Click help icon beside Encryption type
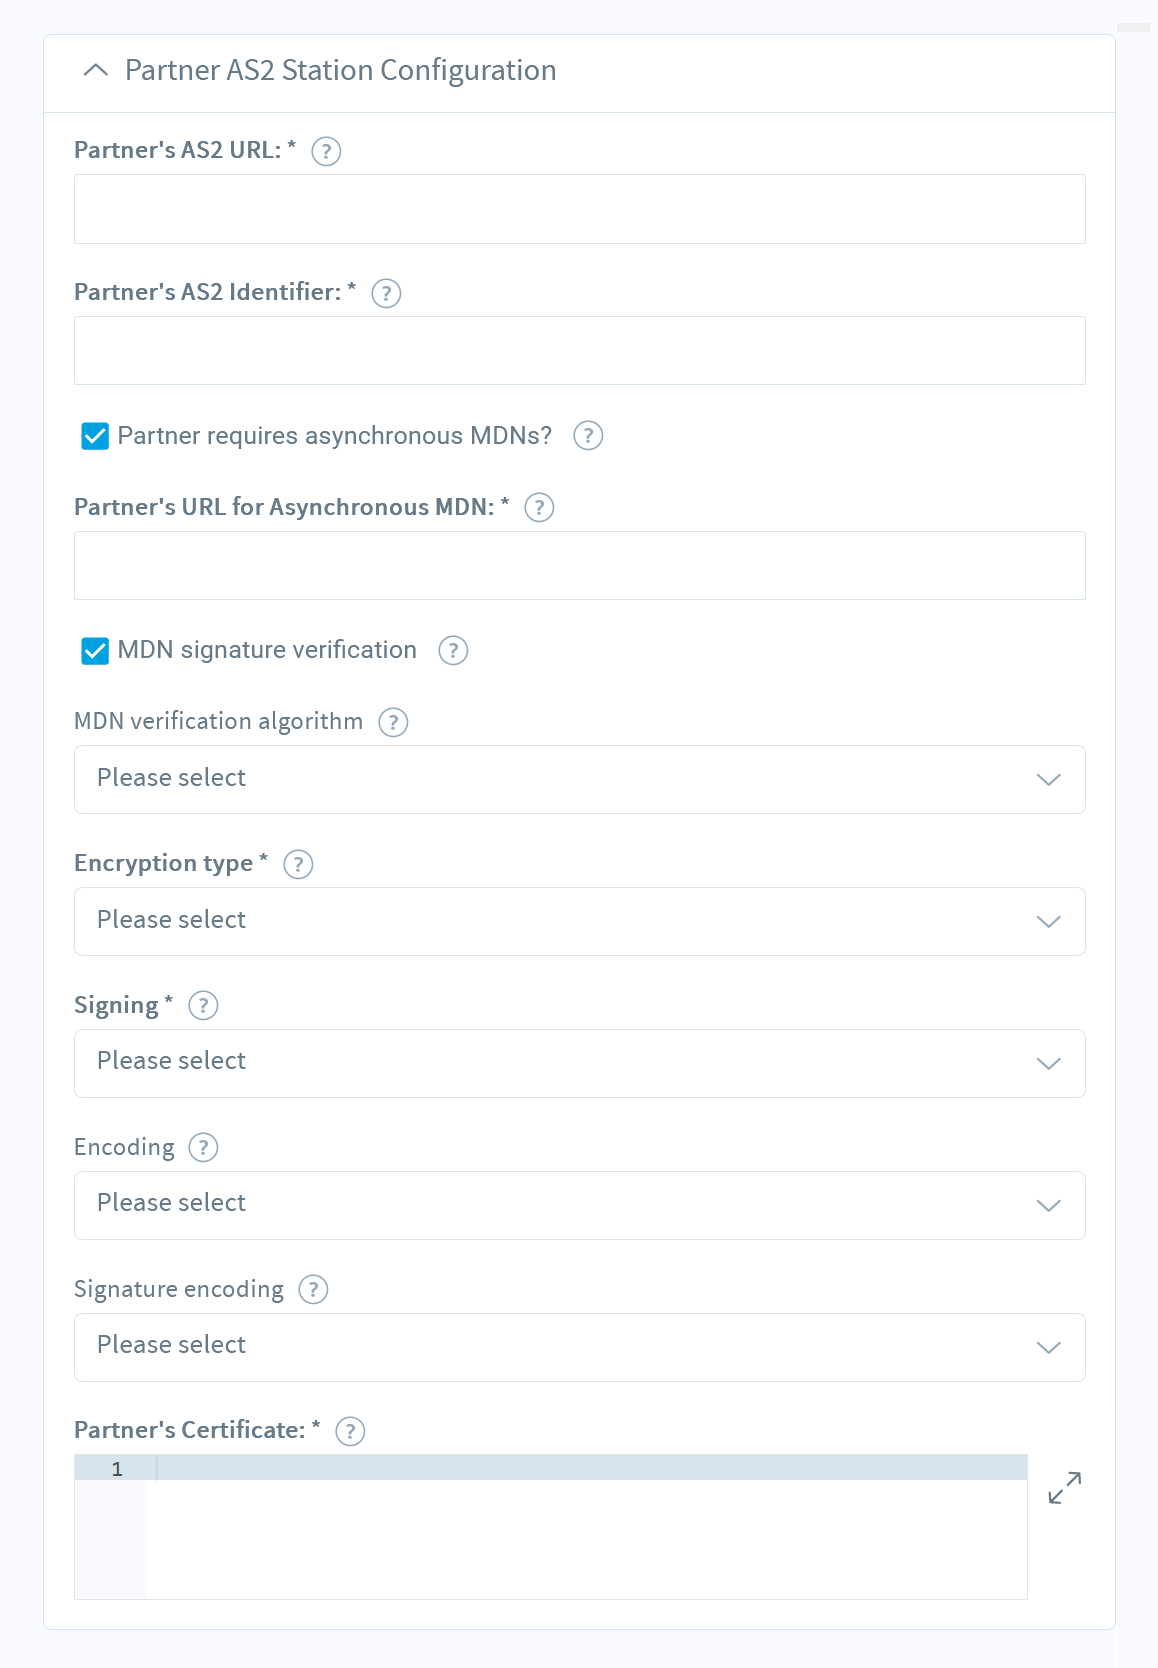The width and height of the screenshot is (1158, 1668). 298,864
